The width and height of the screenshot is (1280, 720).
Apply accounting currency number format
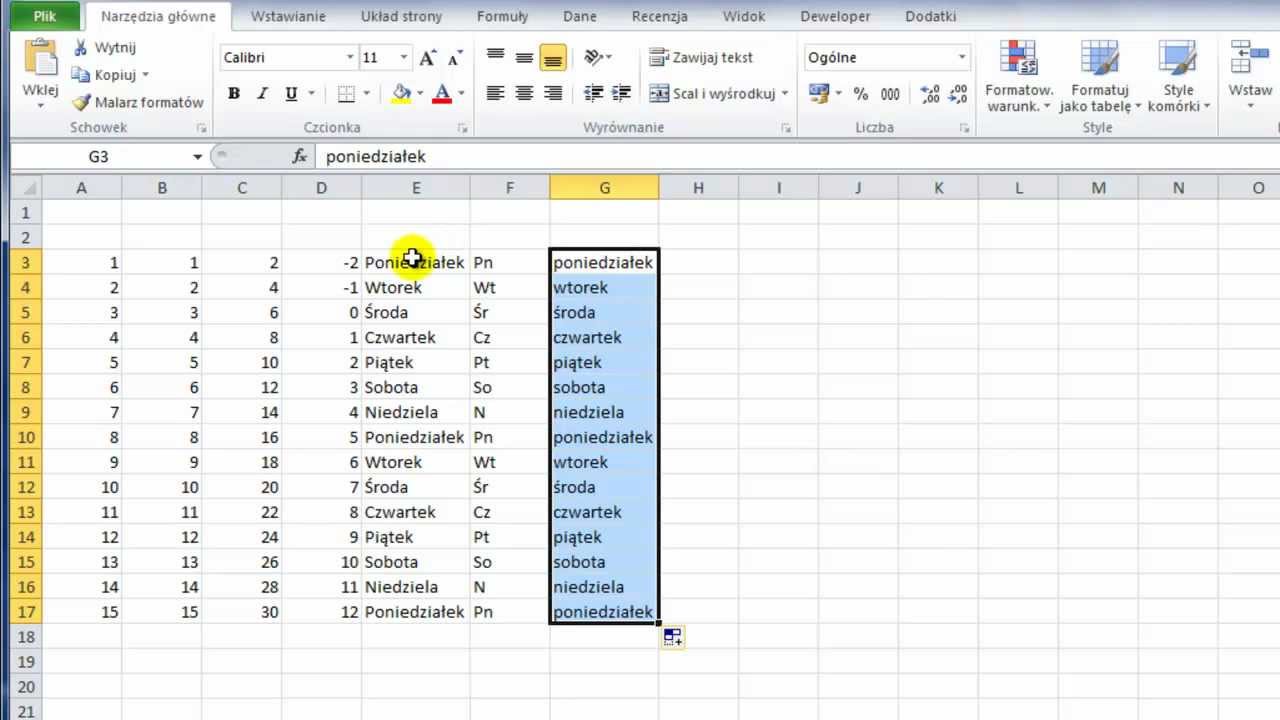819,93
